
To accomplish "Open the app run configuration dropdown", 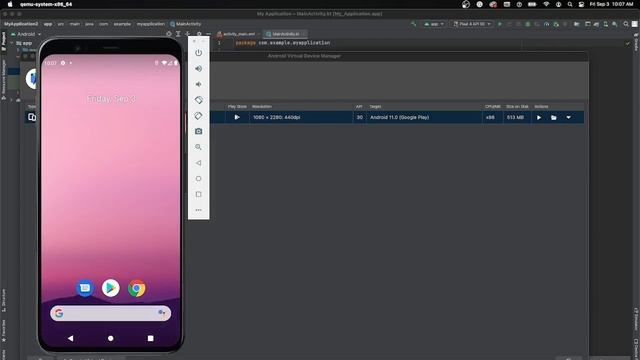I will pos(433,24).
